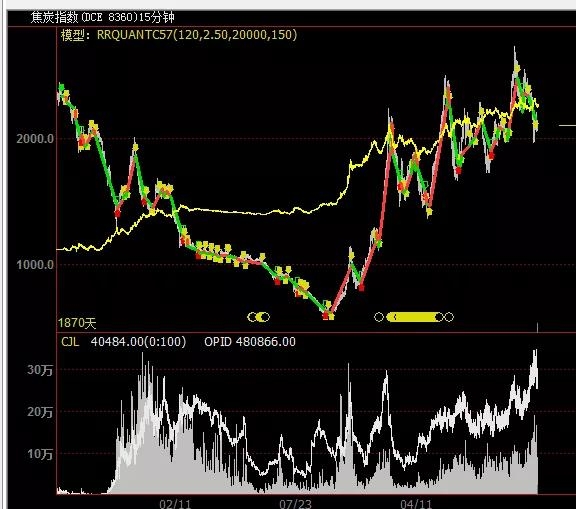
Task: Click the yellow circle cluster near 07/23
Action: coord(259,317)
